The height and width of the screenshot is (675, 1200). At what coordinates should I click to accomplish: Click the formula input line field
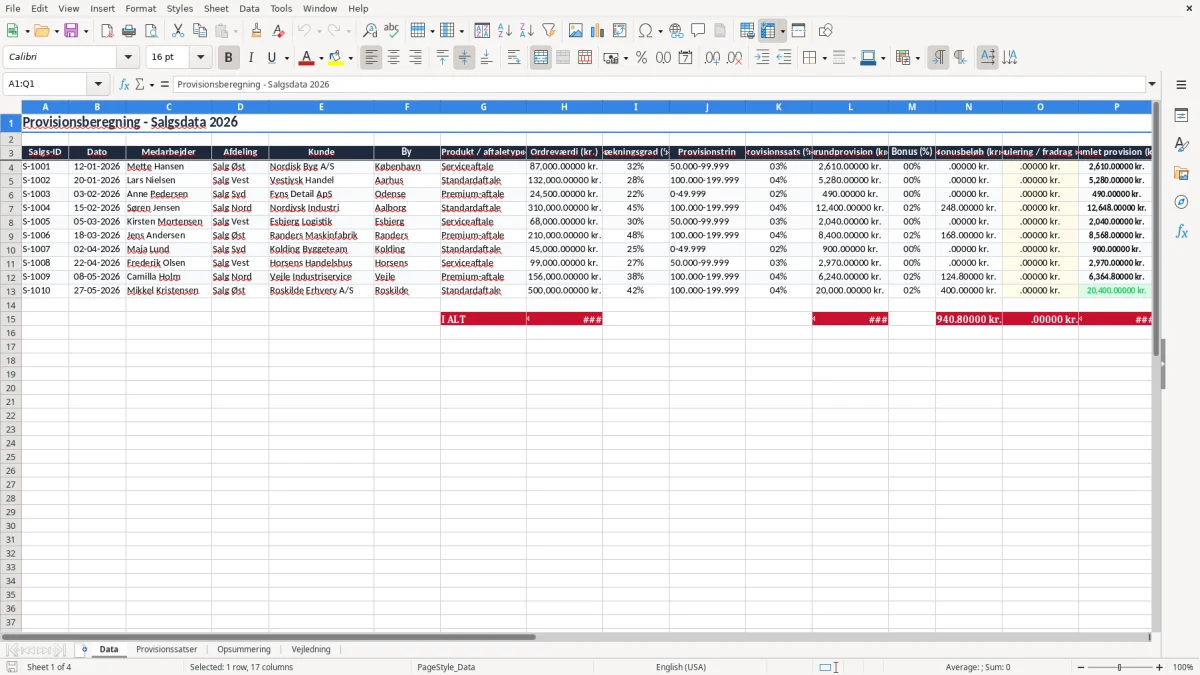tap(658, 85)
